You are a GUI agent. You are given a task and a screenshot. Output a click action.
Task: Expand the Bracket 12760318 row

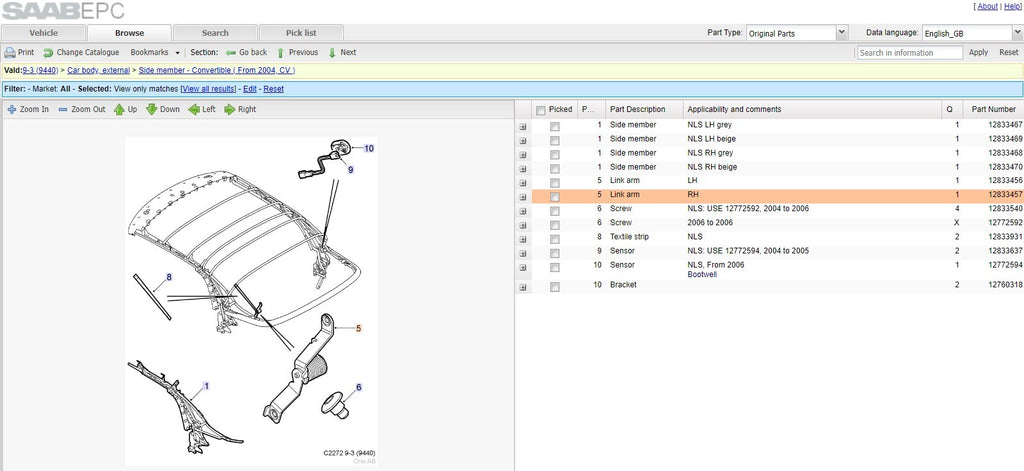pos(522,287)
